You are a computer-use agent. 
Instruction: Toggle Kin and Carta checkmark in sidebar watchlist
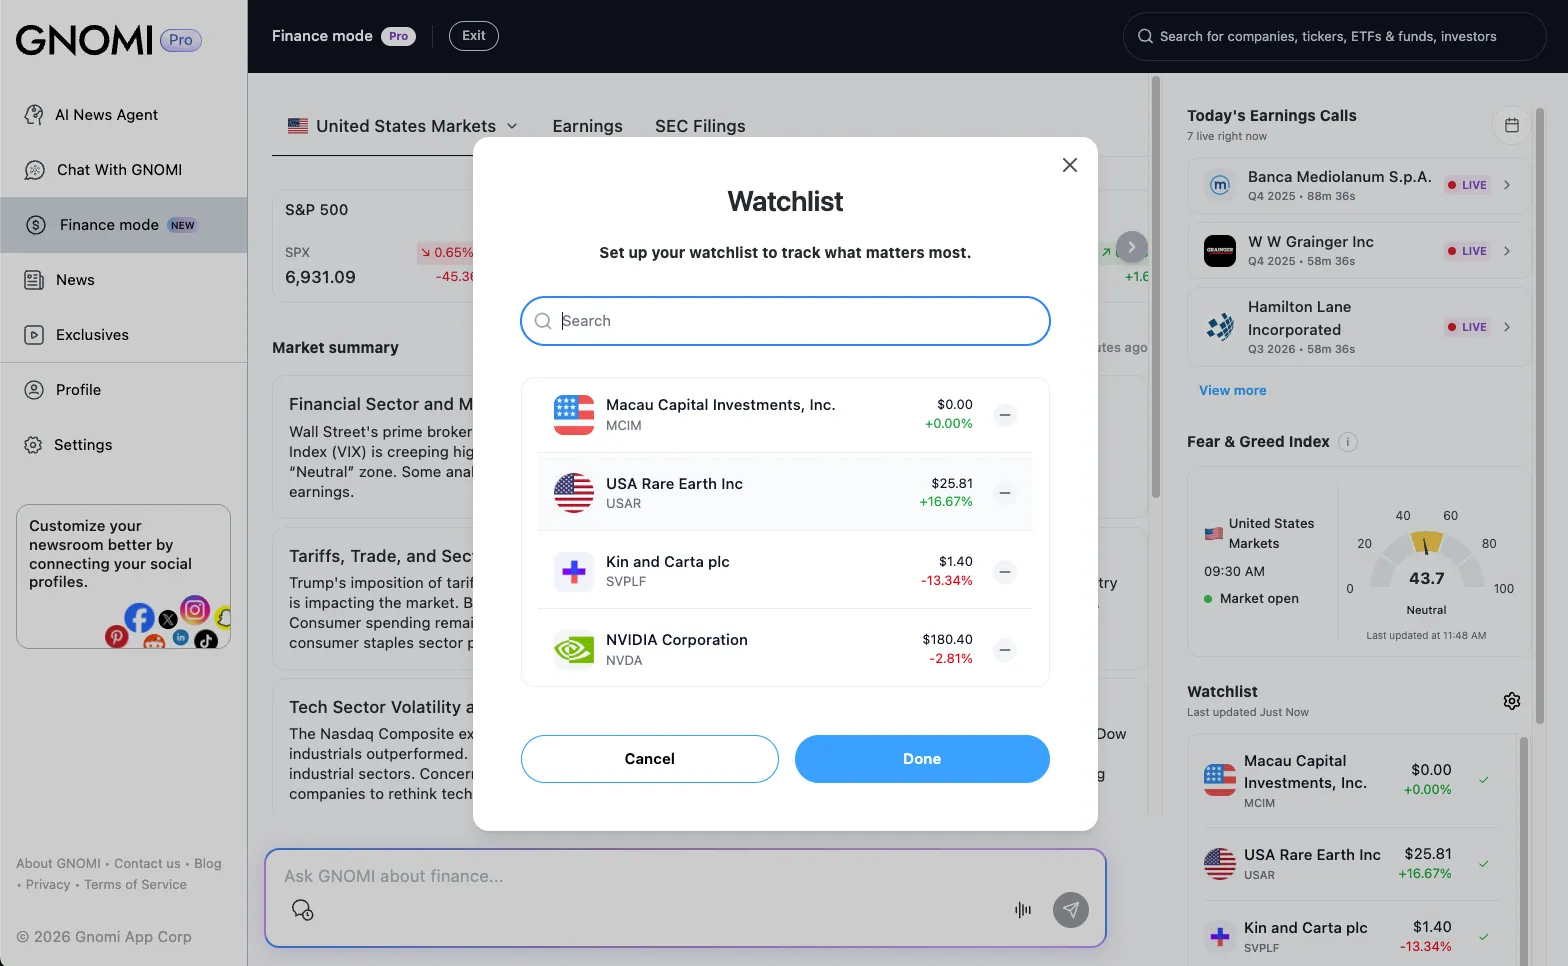1484,937
